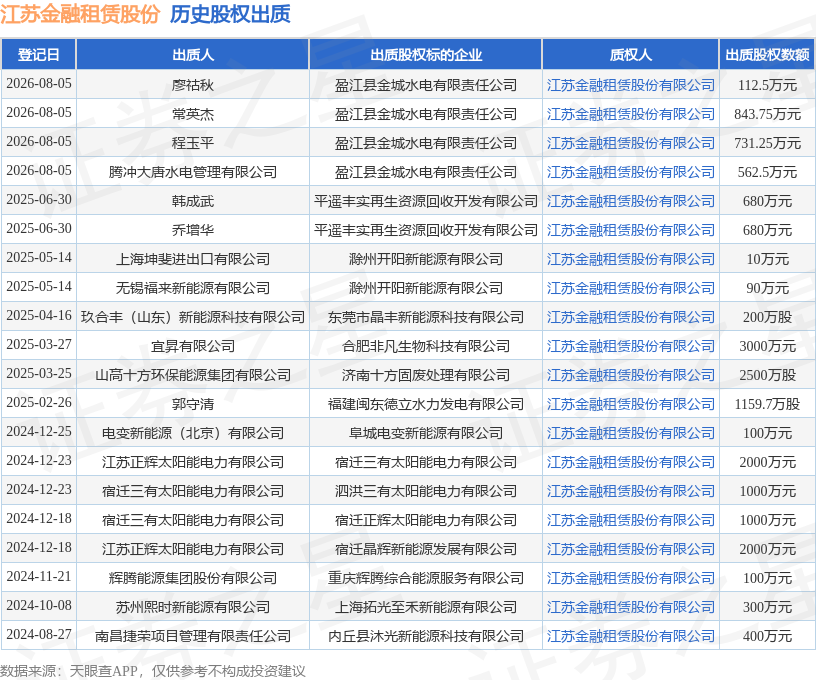This screenshot has height=680, width=816.
Task: Select pledgor name 廖祜秋
Action: pos(193,85)
